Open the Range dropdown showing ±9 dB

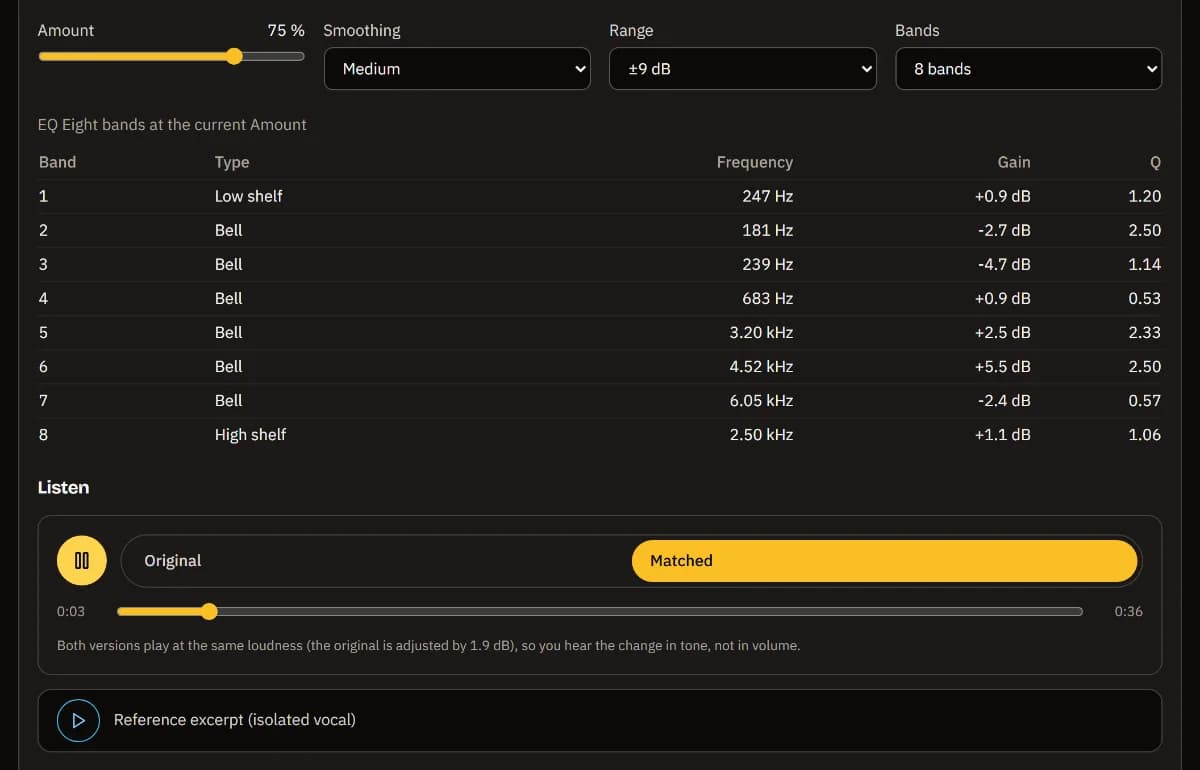click(x=743, y=69)
